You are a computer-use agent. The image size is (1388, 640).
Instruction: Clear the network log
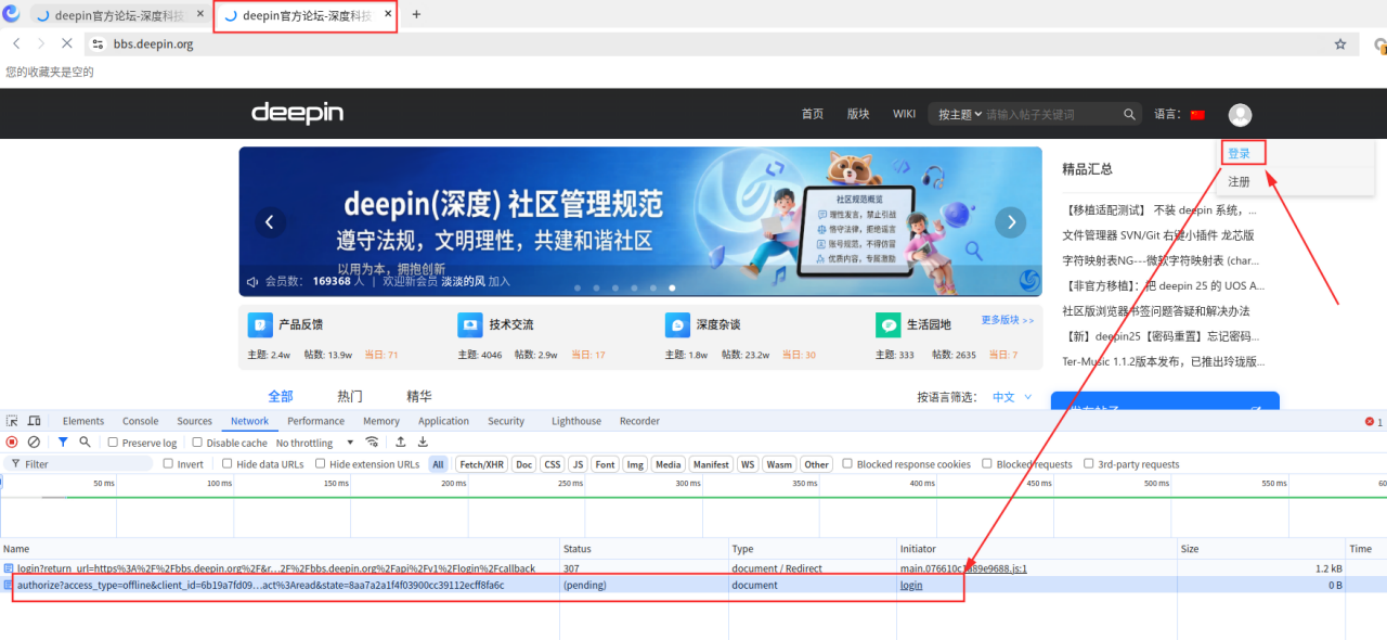pos(34,442)
